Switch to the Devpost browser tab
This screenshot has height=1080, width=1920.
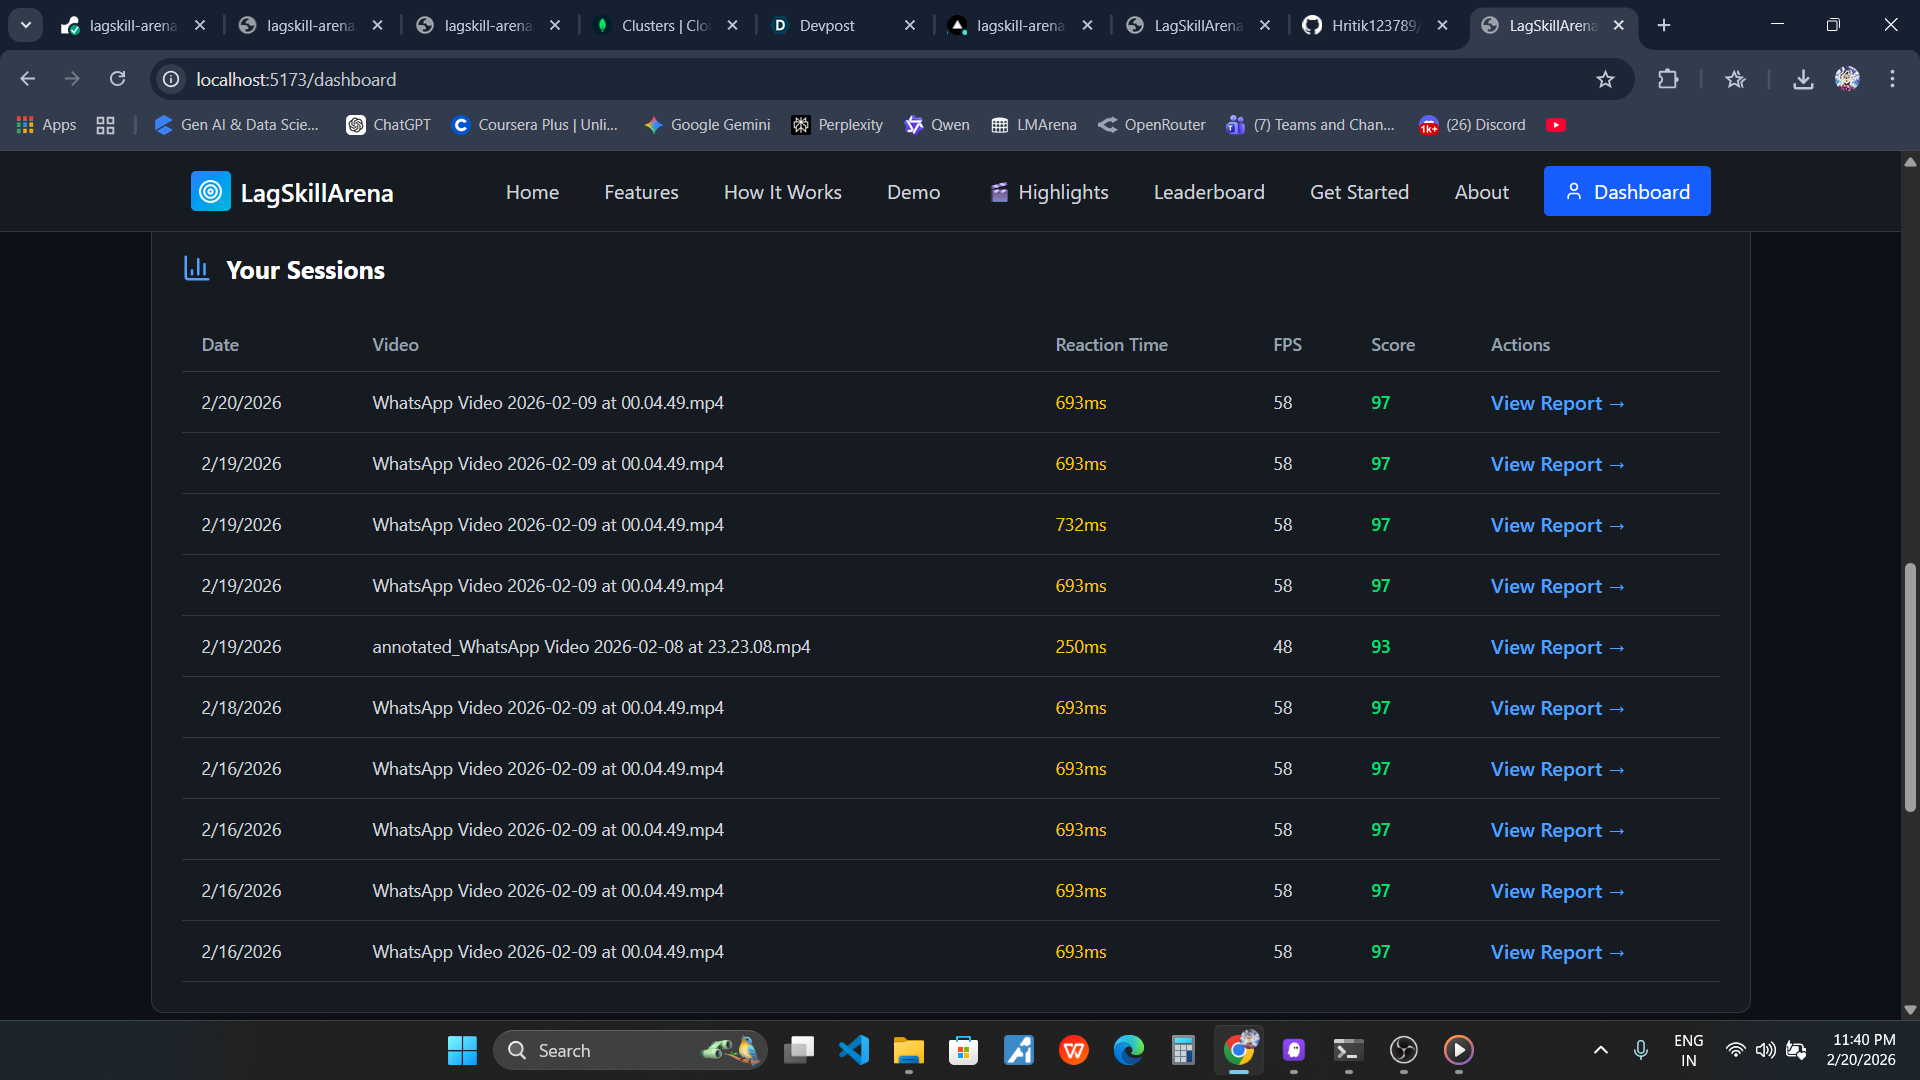[x=827, y=26]
